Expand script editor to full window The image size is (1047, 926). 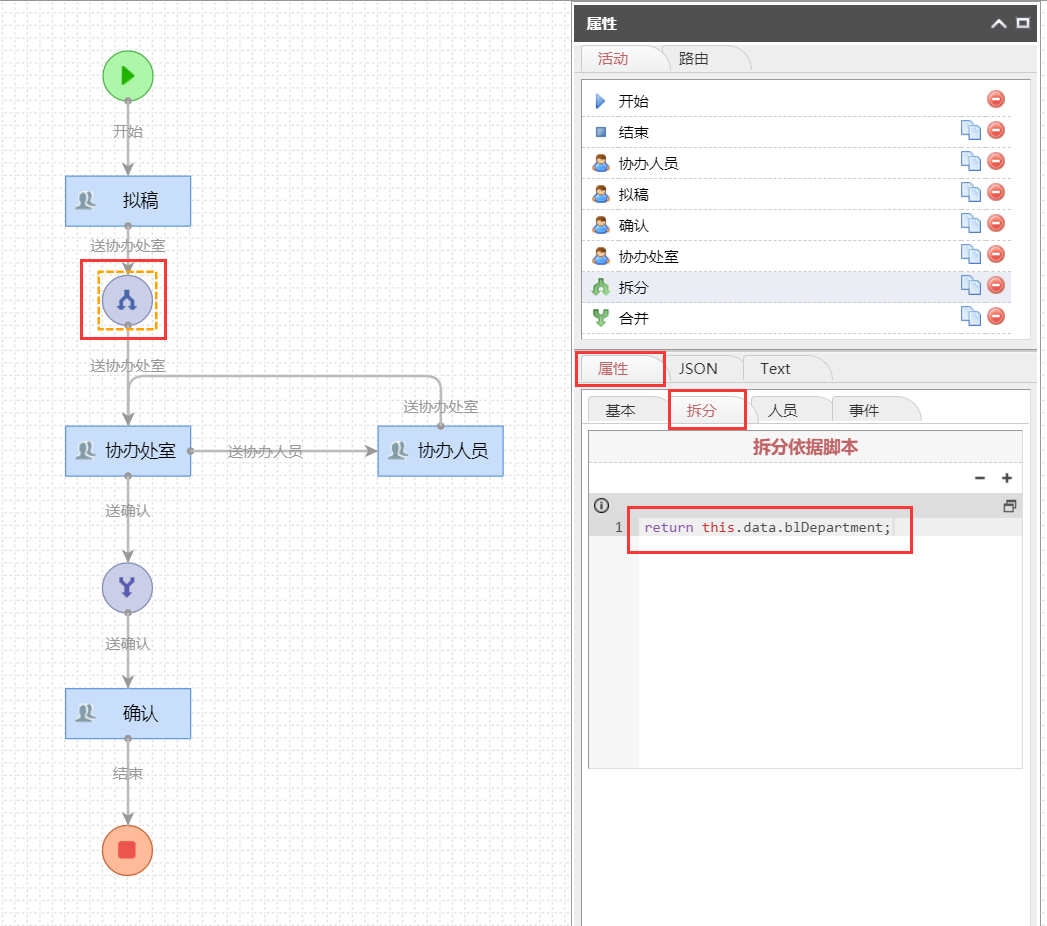point(1010,506)
